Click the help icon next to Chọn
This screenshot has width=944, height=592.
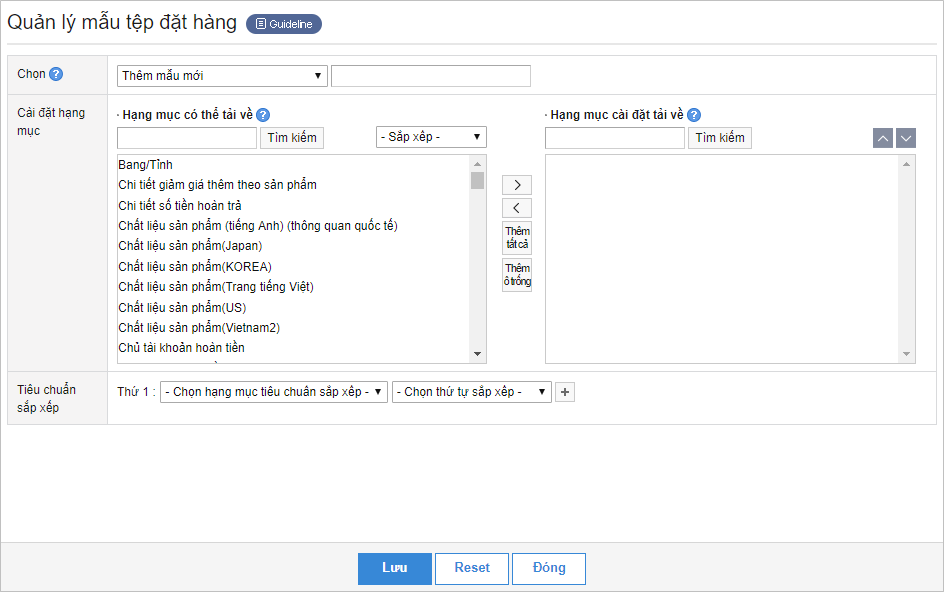point(56,74)
